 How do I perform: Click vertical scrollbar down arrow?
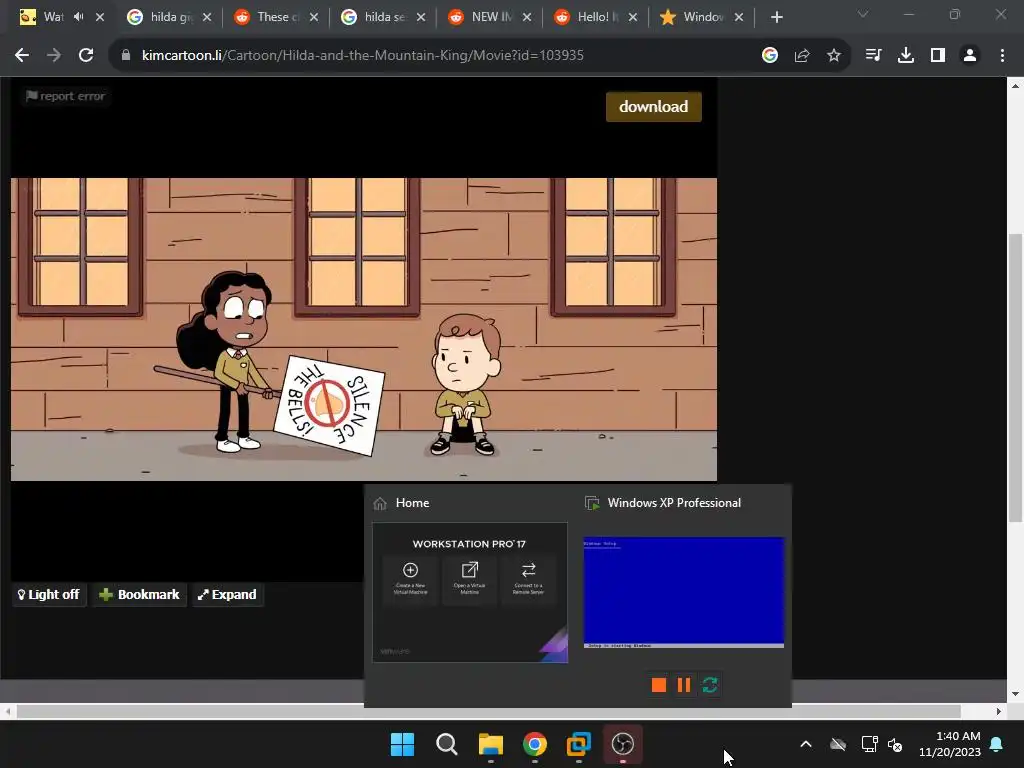1015,694
